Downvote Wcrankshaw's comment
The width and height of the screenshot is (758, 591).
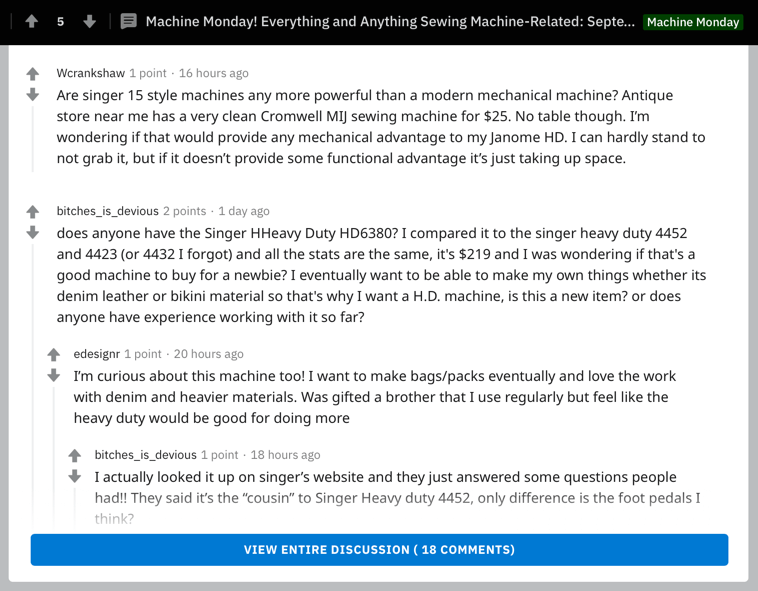(32, 94)
